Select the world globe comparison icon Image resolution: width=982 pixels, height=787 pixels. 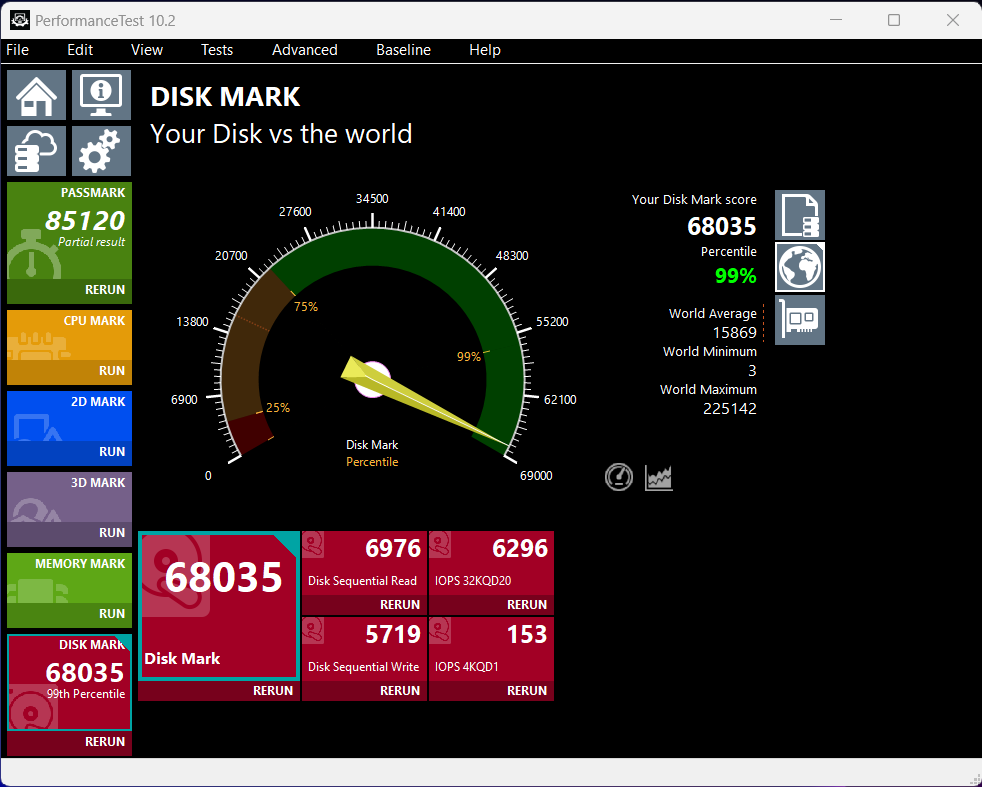pos(800,267)
